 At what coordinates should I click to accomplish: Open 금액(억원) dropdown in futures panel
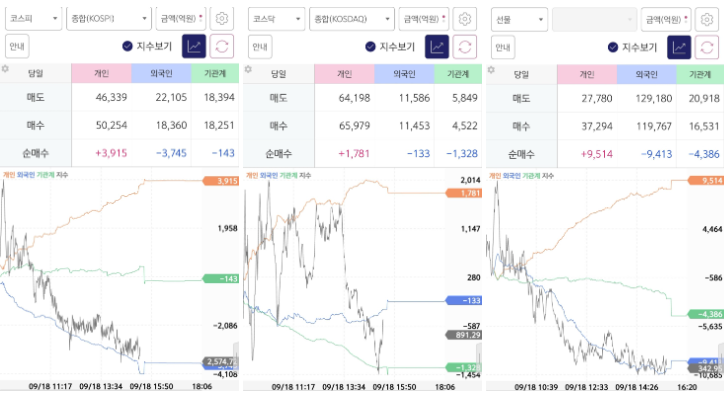coord(666,19)
